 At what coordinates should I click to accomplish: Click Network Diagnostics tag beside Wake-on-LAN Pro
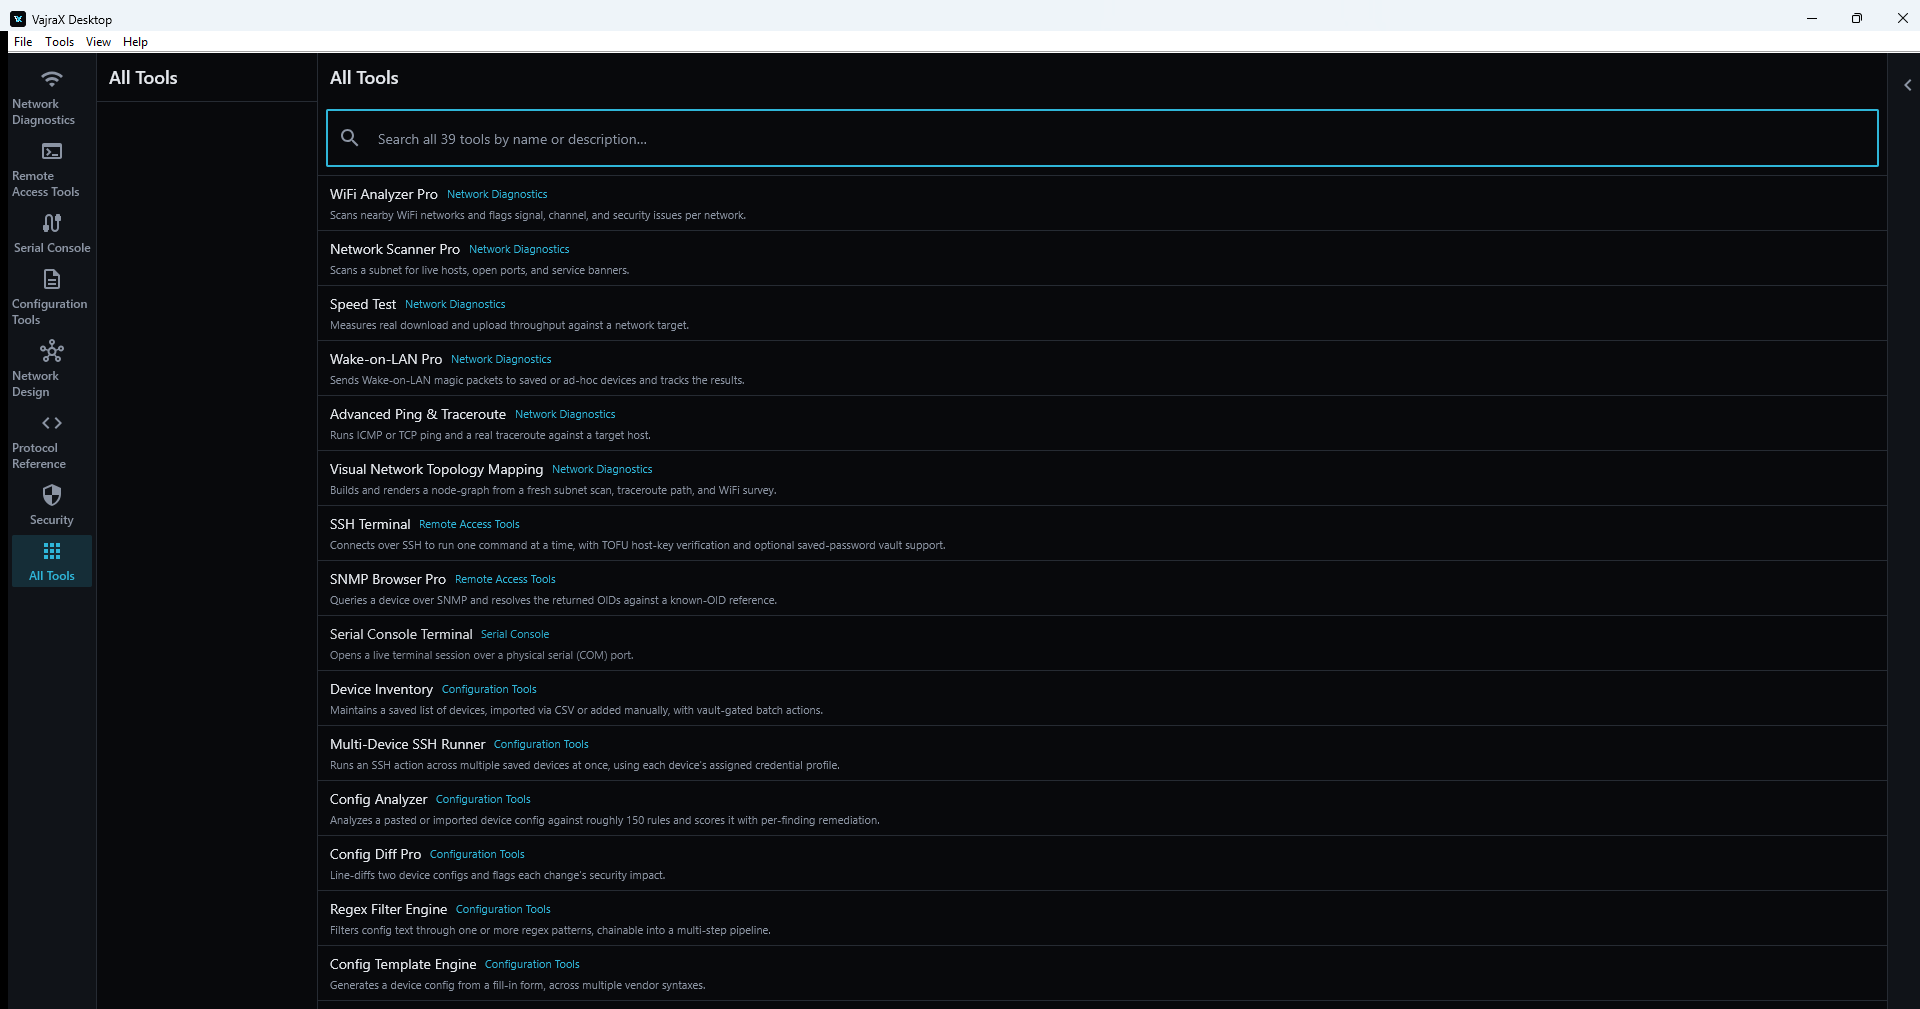coord(501,359)
